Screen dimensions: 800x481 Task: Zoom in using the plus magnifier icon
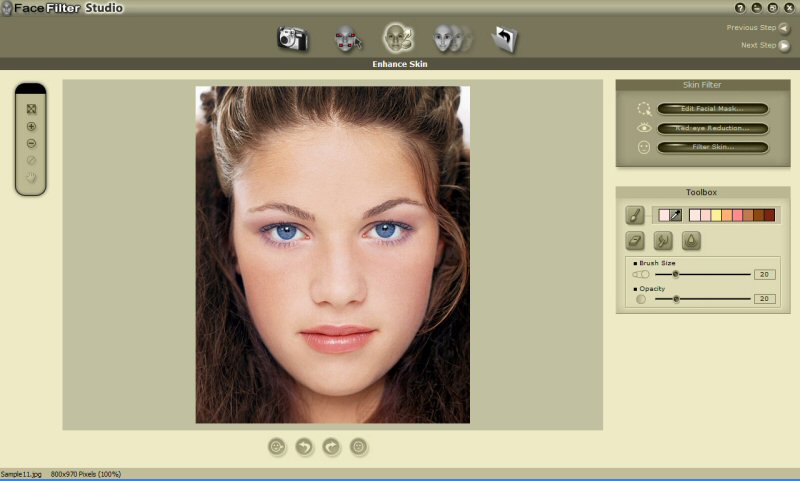(x=31, y=127)
